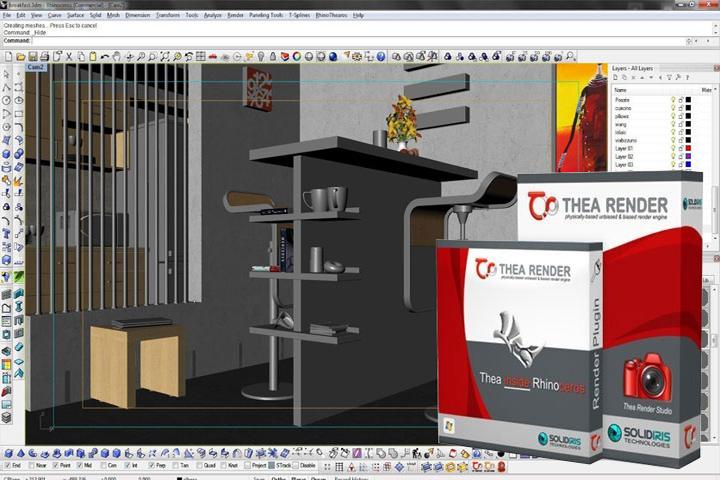Select the Pan hand tool
This screenshot has height=480, width=720.
tap(117, 56)
